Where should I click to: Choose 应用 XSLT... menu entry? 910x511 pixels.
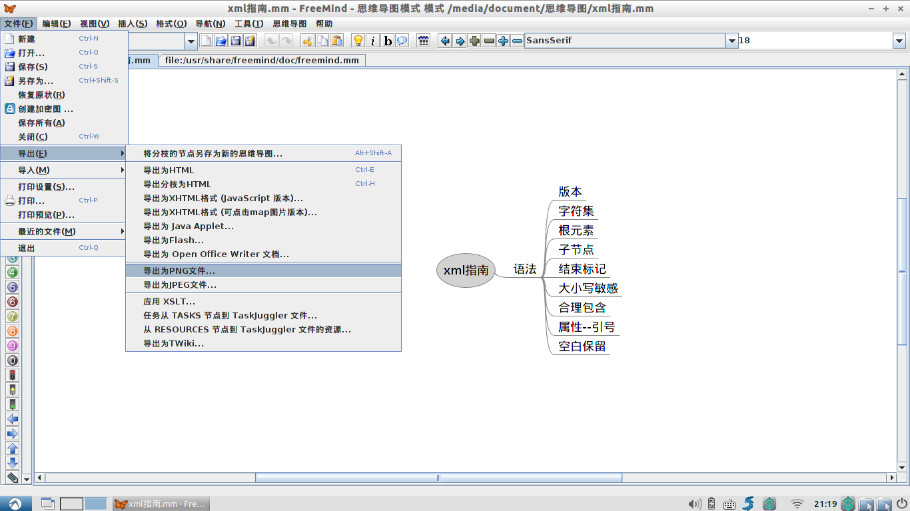263,301
